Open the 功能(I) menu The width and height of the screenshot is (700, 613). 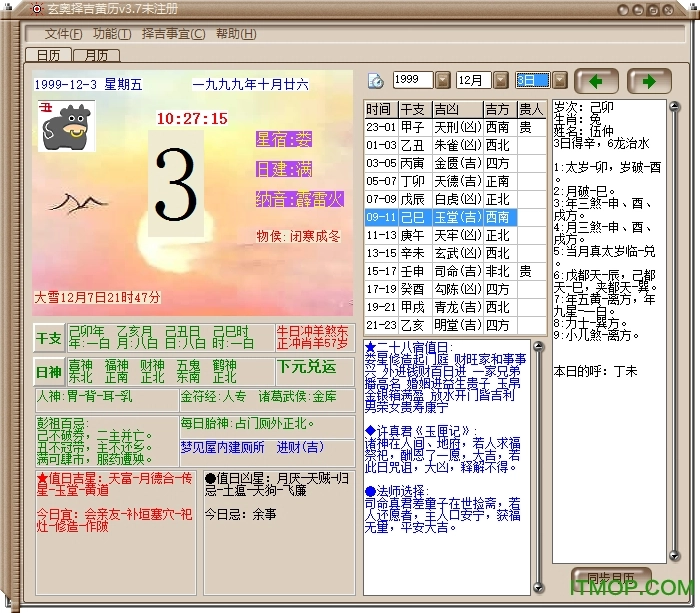pos(112,33)
